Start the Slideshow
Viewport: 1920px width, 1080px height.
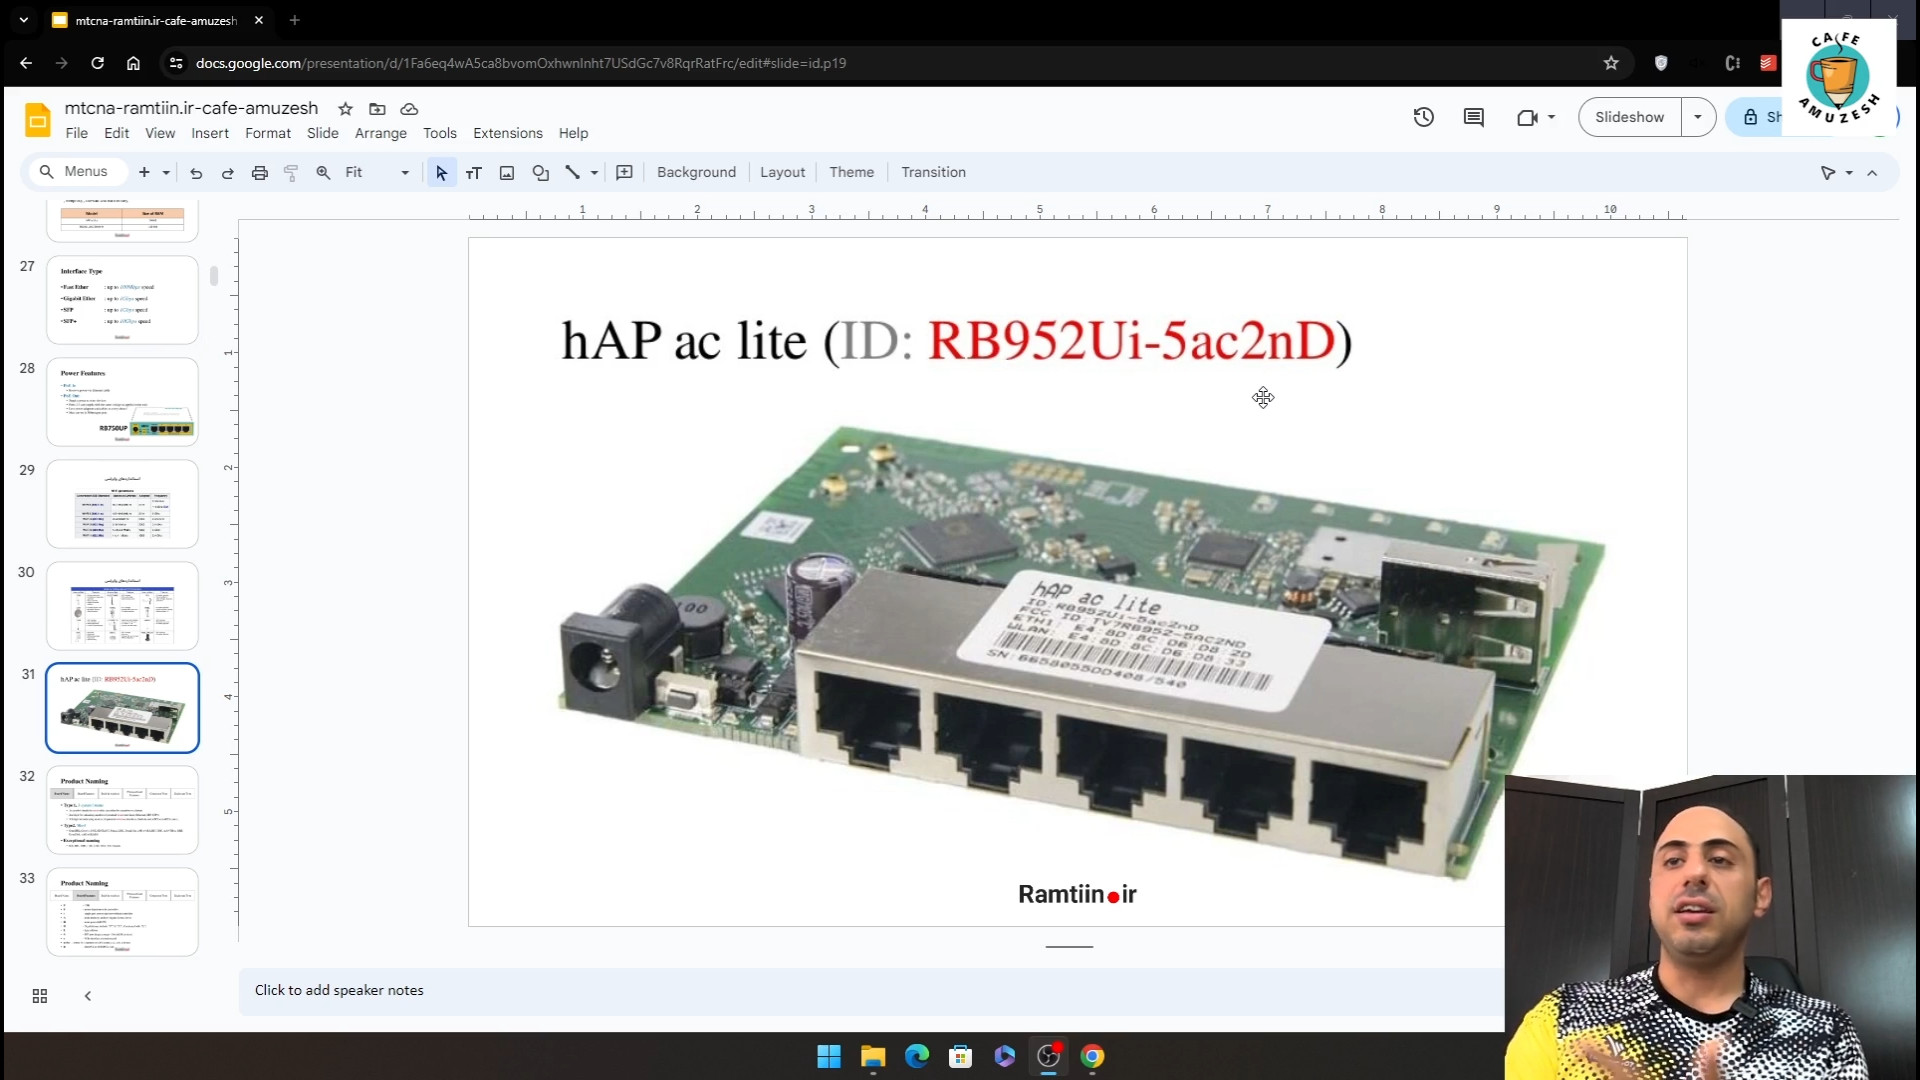[1630, 117]
